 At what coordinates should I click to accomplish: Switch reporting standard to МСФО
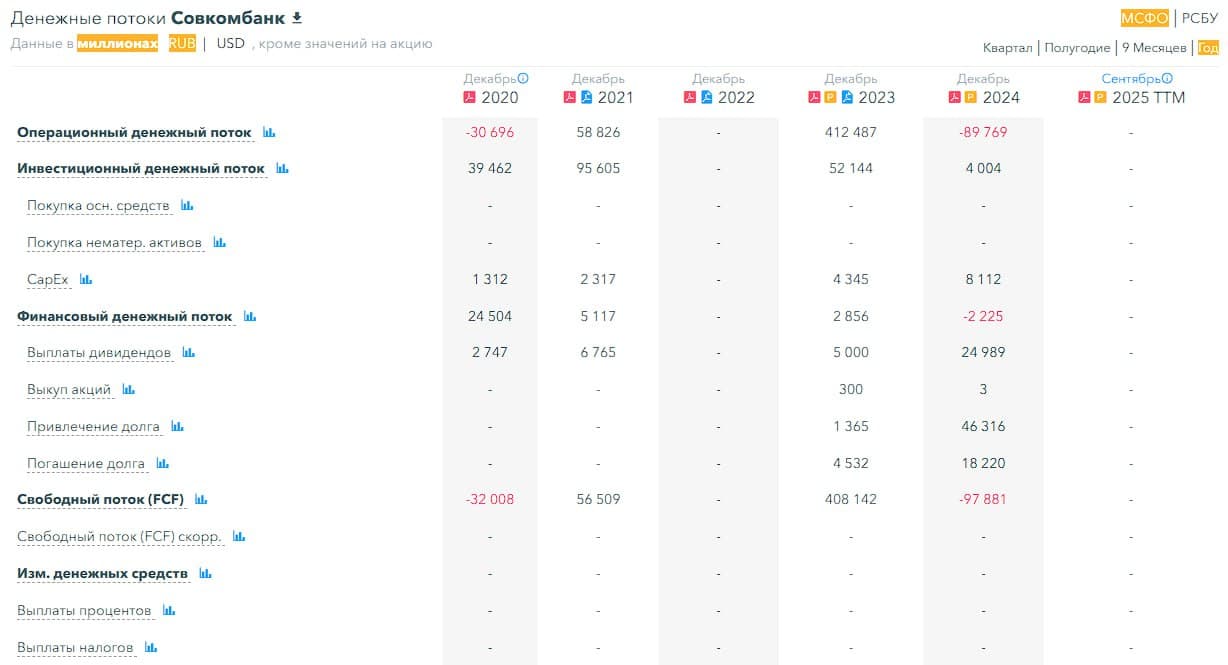(x=1144, y=18)
